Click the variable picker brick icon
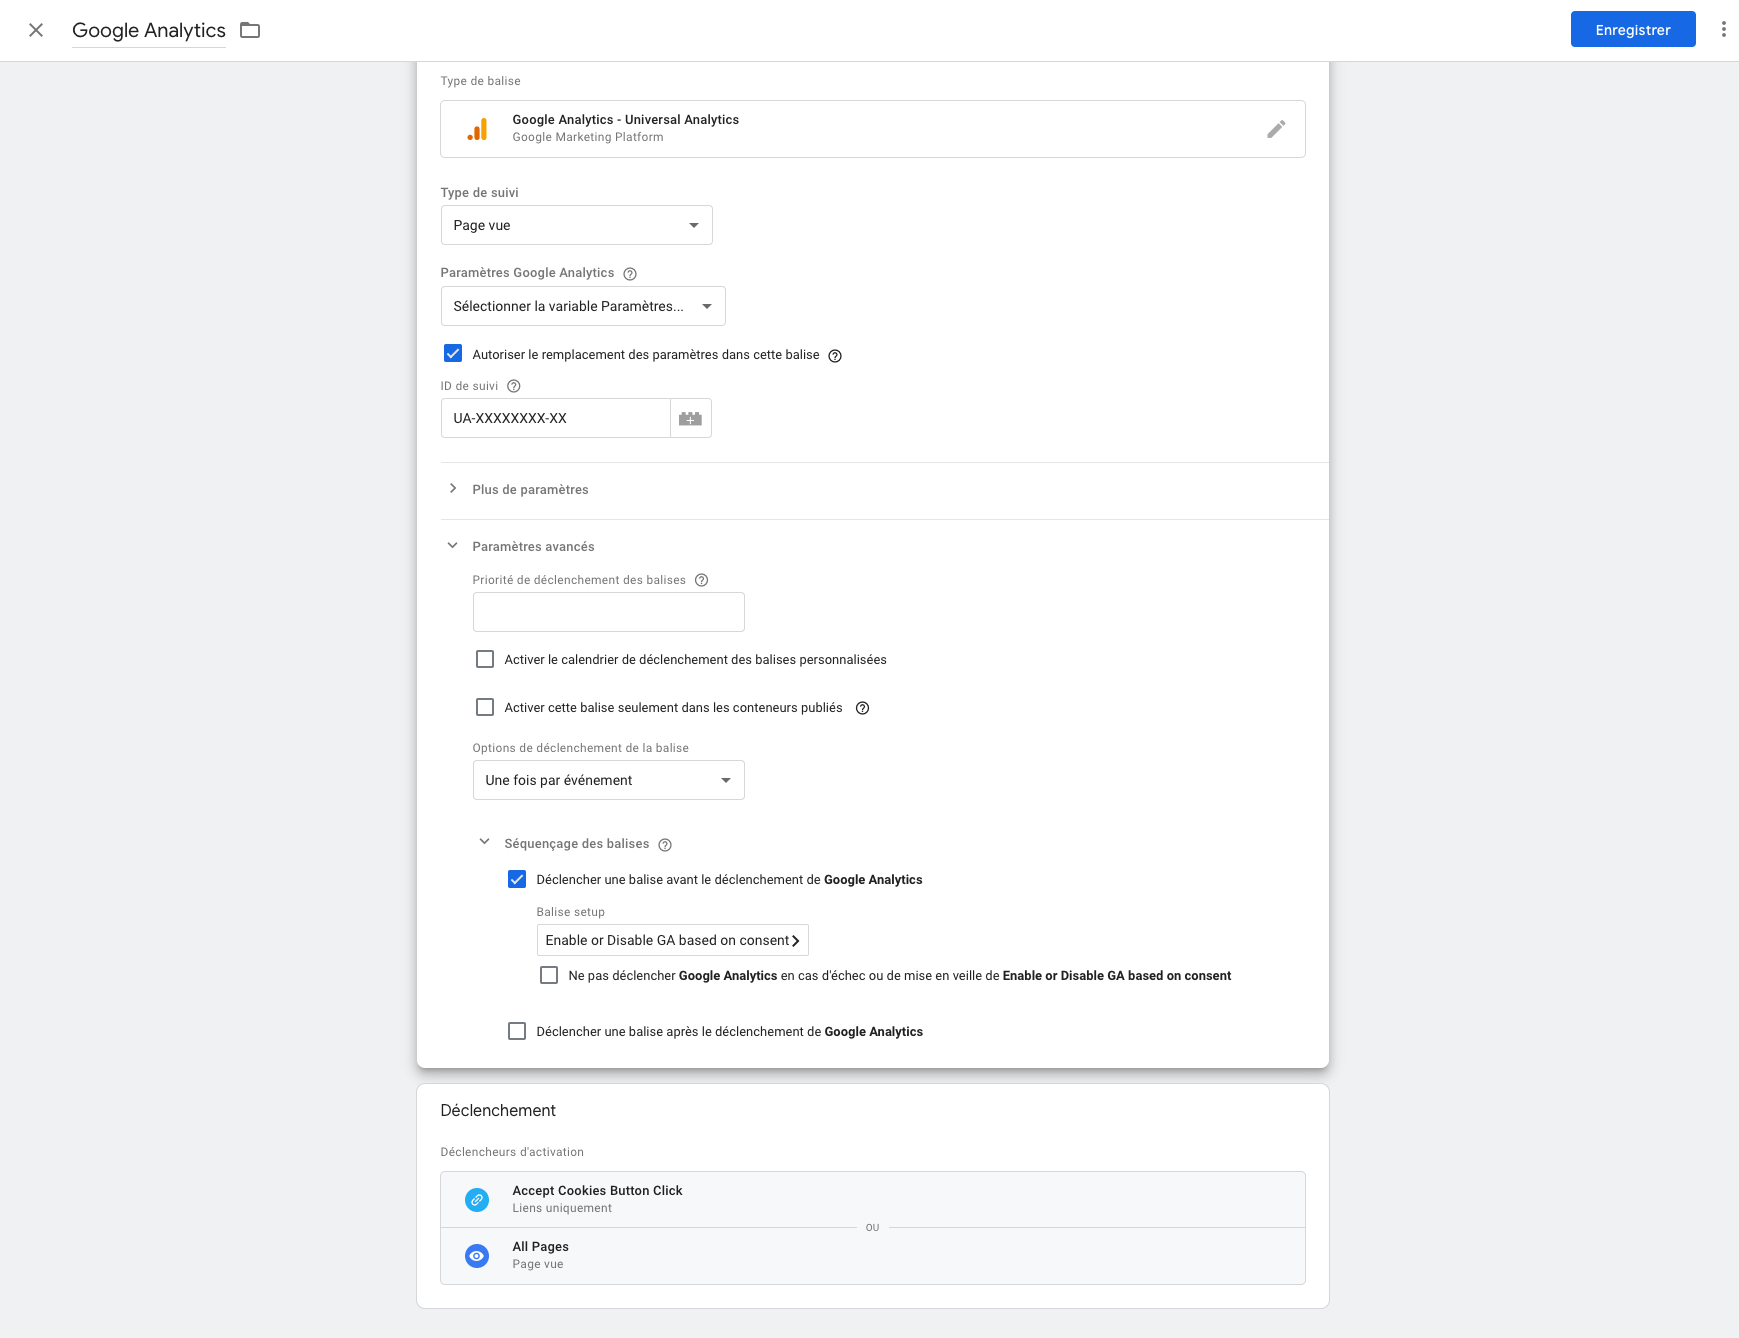This screenshot has width=1739, height=1338. [690, 418]
